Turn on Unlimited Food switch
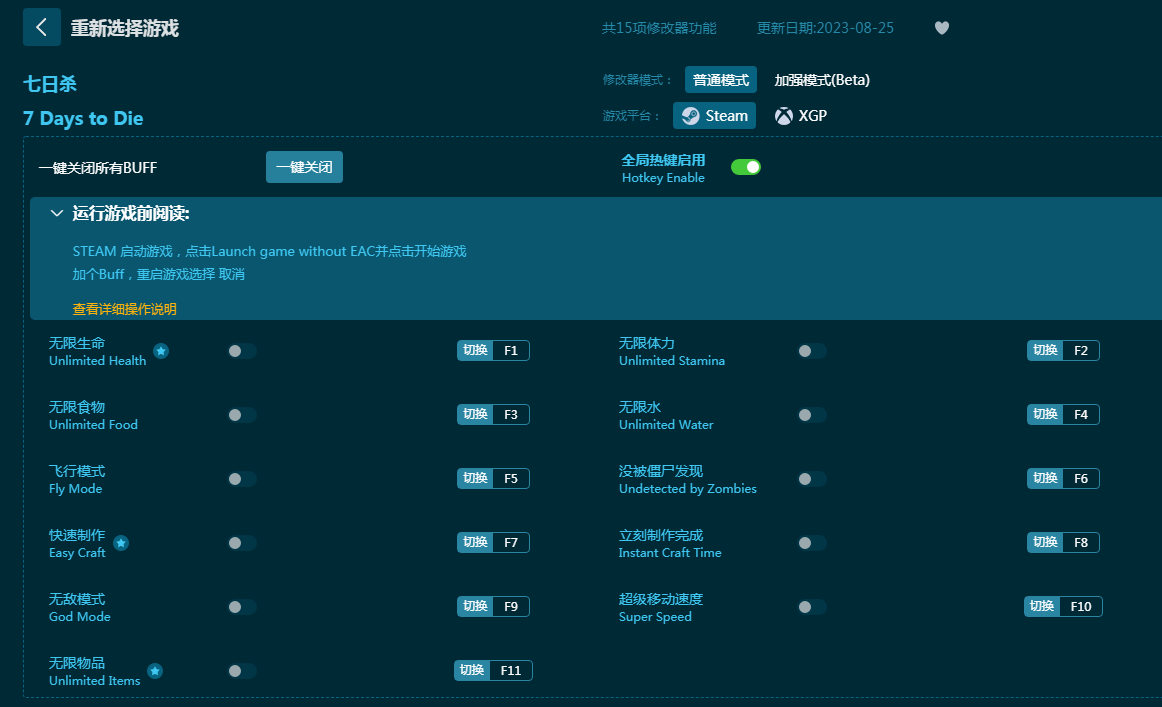The height and width of the screenshot is (707, 1162). tap(242, 415)
